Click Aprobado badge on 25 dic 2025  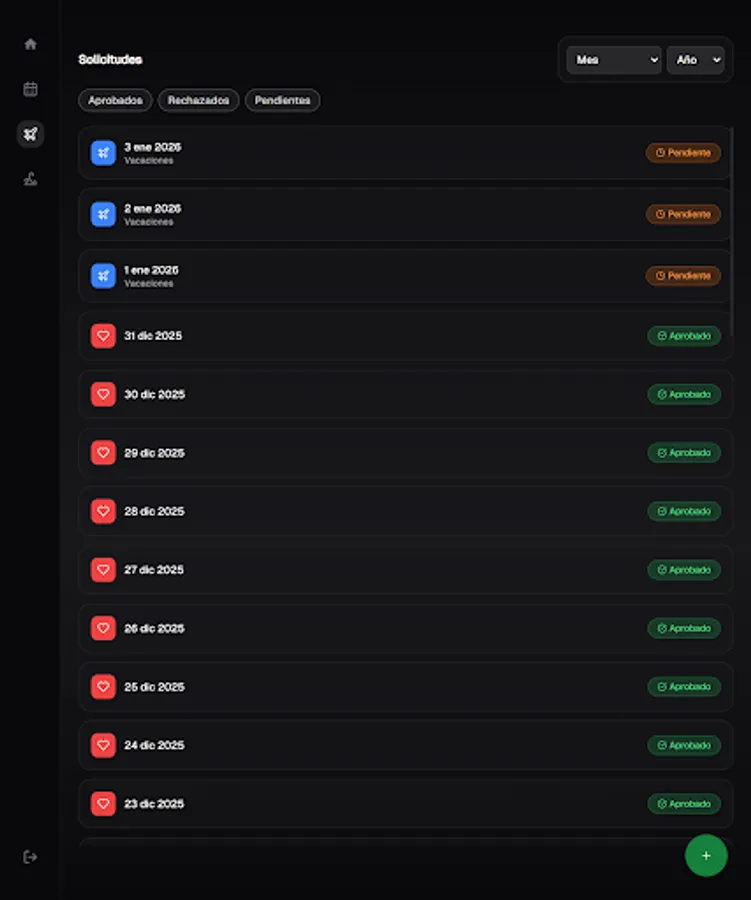click(684, 687)
